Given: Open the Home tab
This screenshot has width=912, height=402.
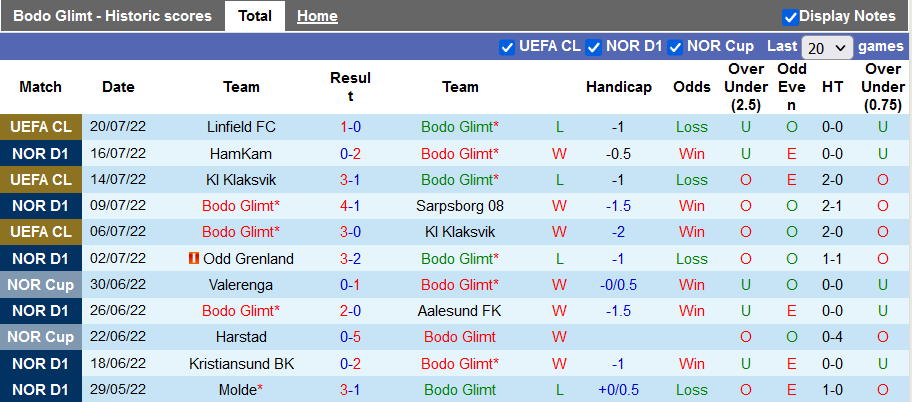Looking at the screenshot, I should (x=317, y=16).
